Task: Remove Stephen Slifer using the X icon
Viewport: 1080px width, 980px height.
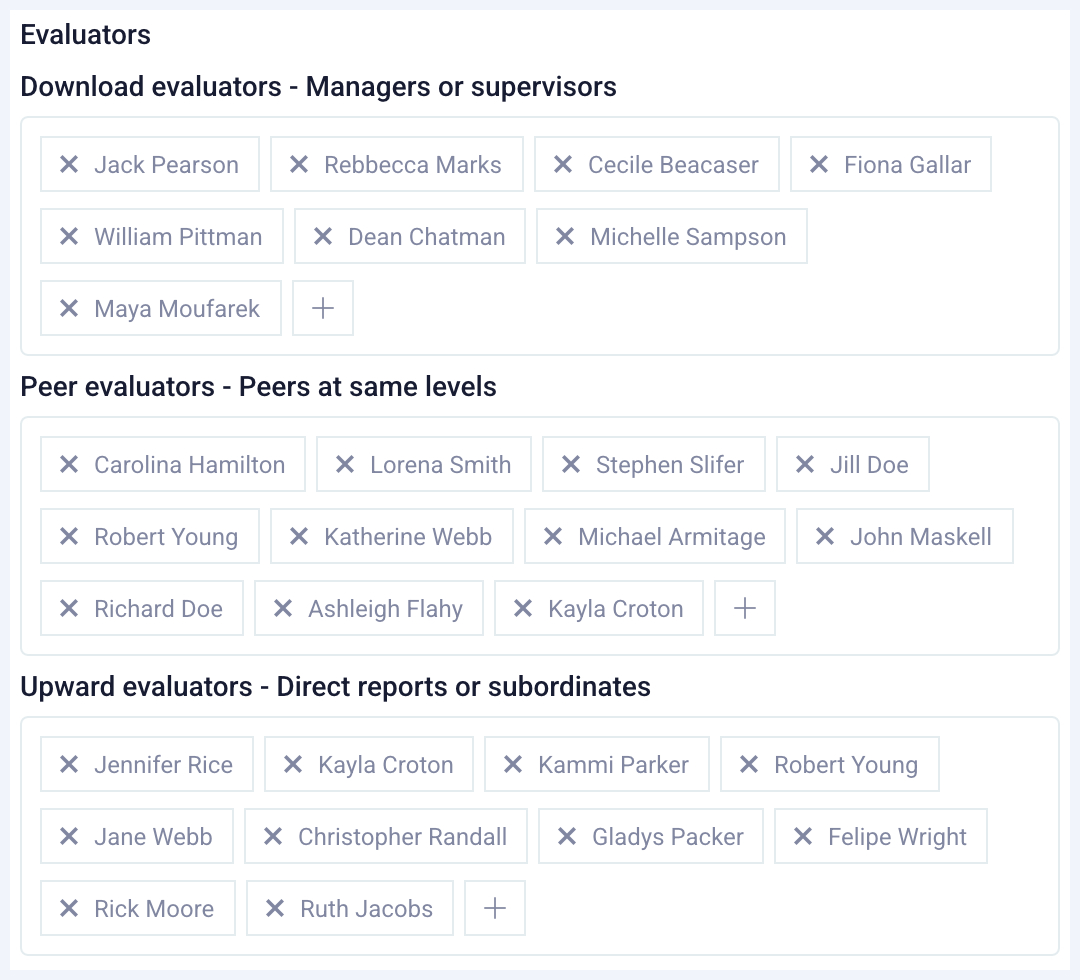Action: tap(571, 464)
